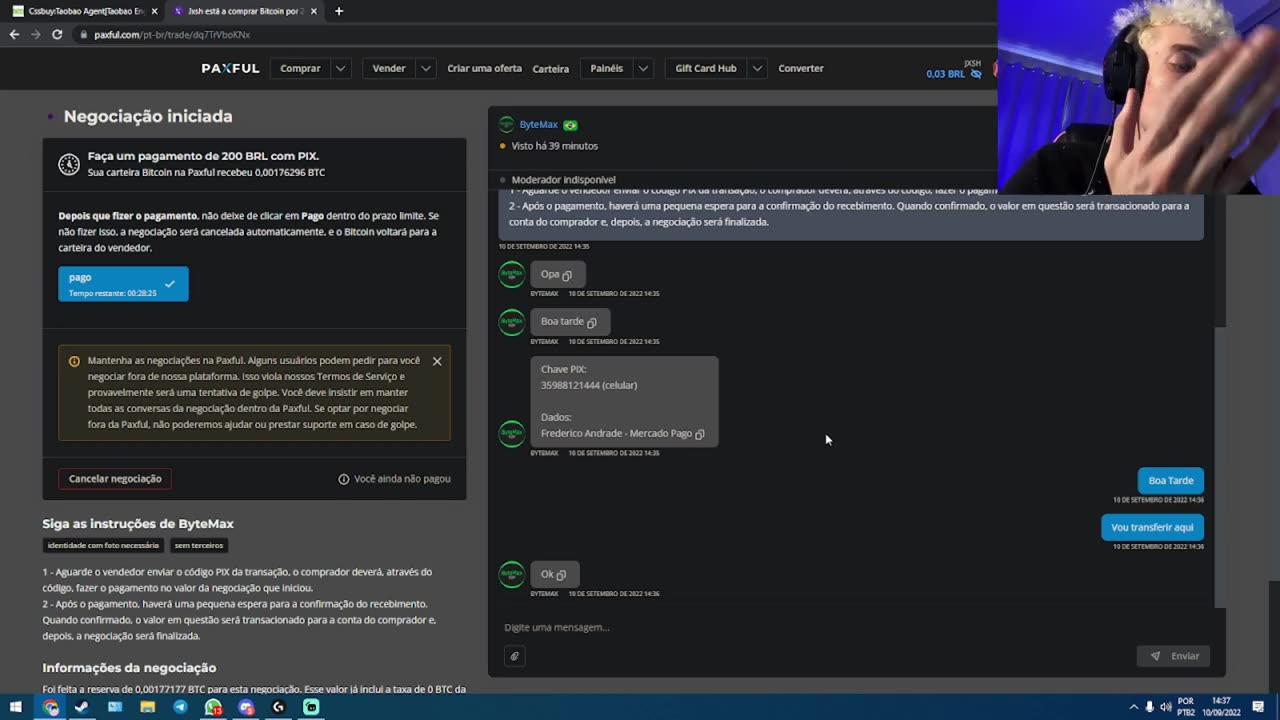Close the Cssbuy Taobao Agent tab
Viewport: 1280px width, 720px height.
tap(154, 11)
